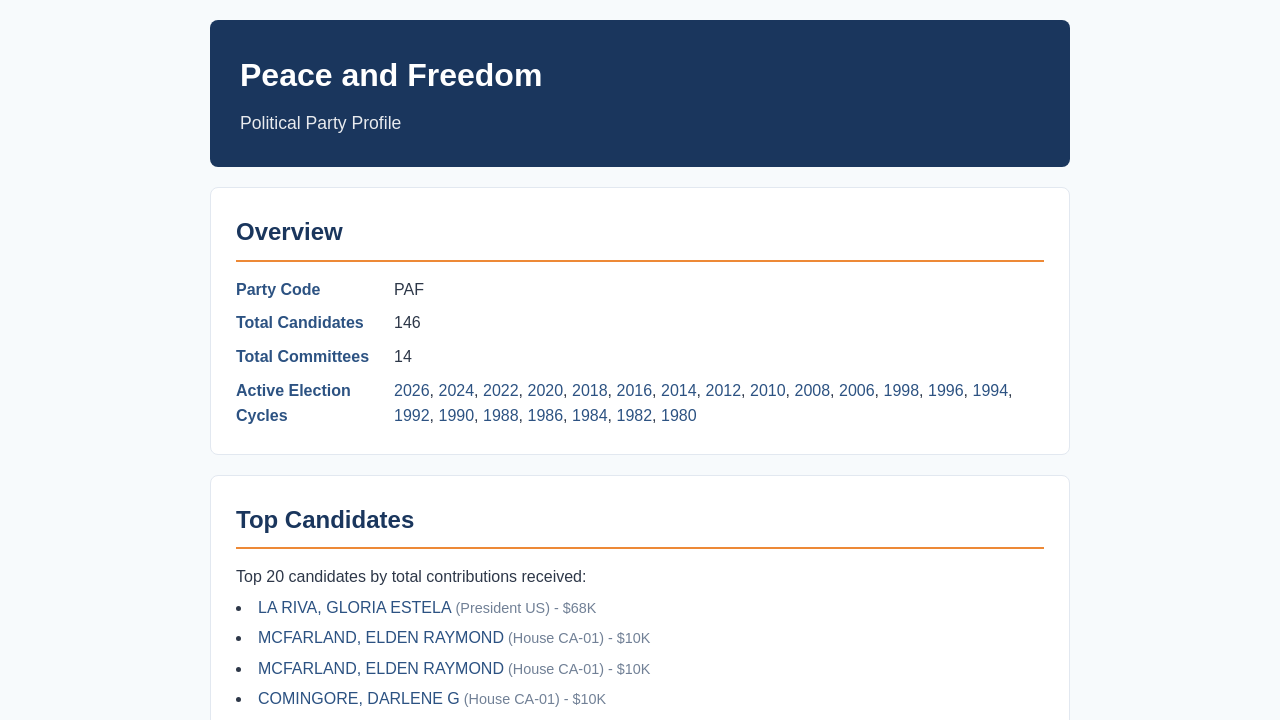The image size is (1280, 720).
Task: View the 2020 election cycle
Action: tap(545, 391)
